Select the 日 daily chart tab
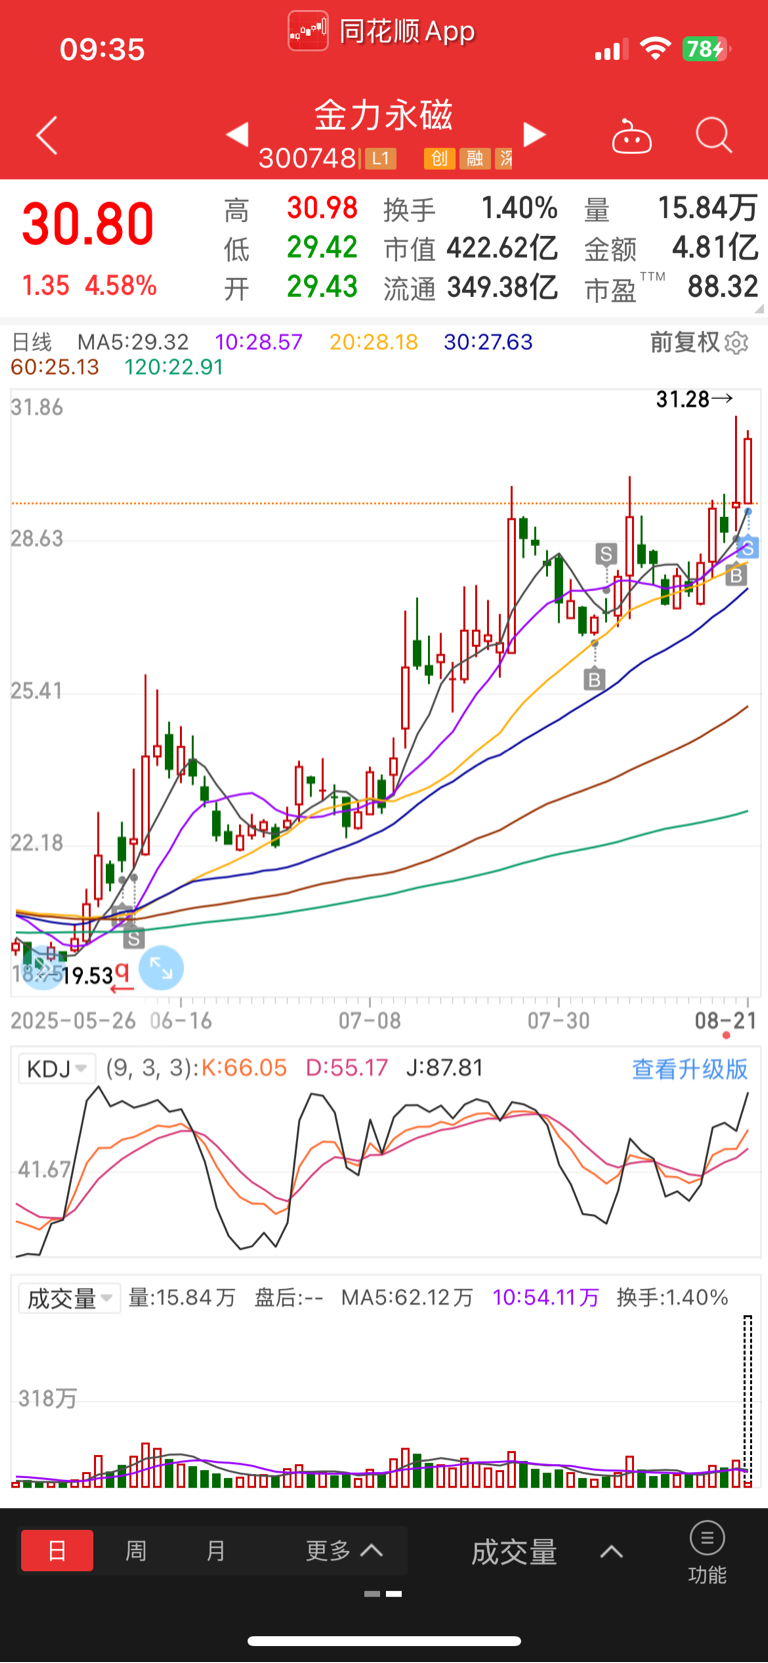The width and height of the screenshot is (768, 1663). click(x=57, y=1551)
